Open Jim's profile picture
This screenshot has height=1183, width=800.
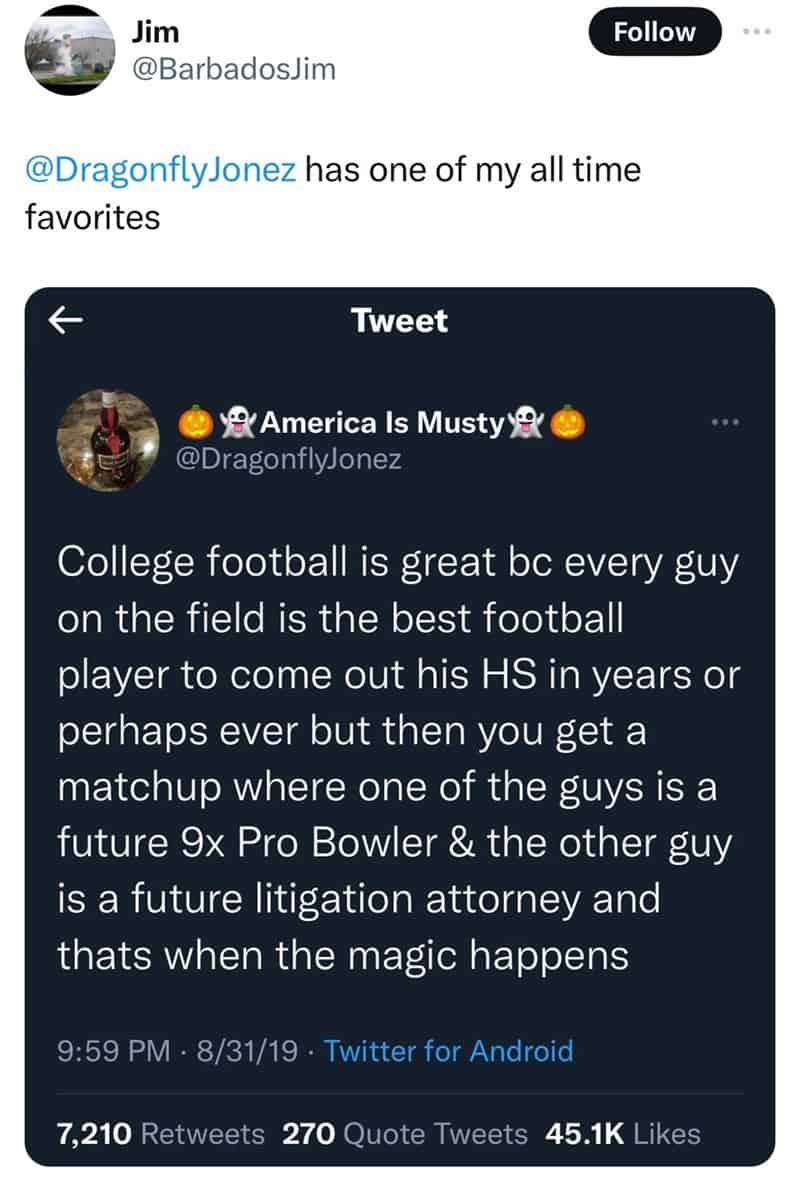point(67,51)
